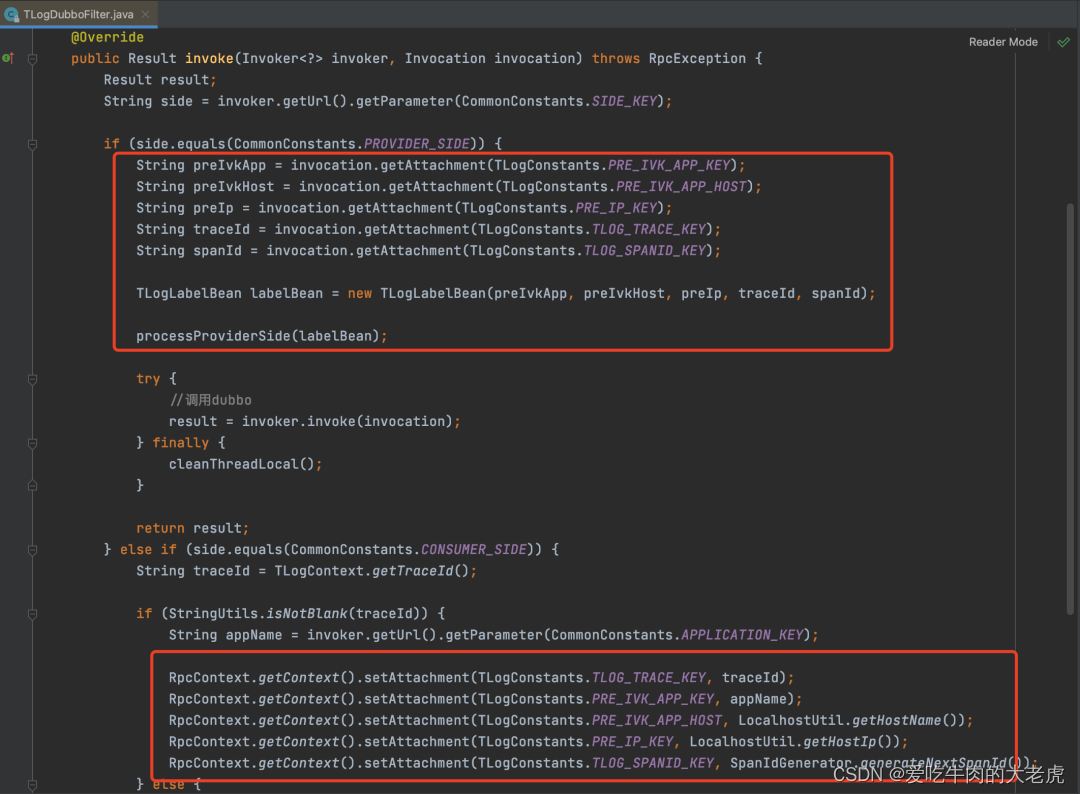The height and width of the screenshot is (794, 1080).
Task: Click the invoker.invoke(invocation) call
Action: point(347,421)
